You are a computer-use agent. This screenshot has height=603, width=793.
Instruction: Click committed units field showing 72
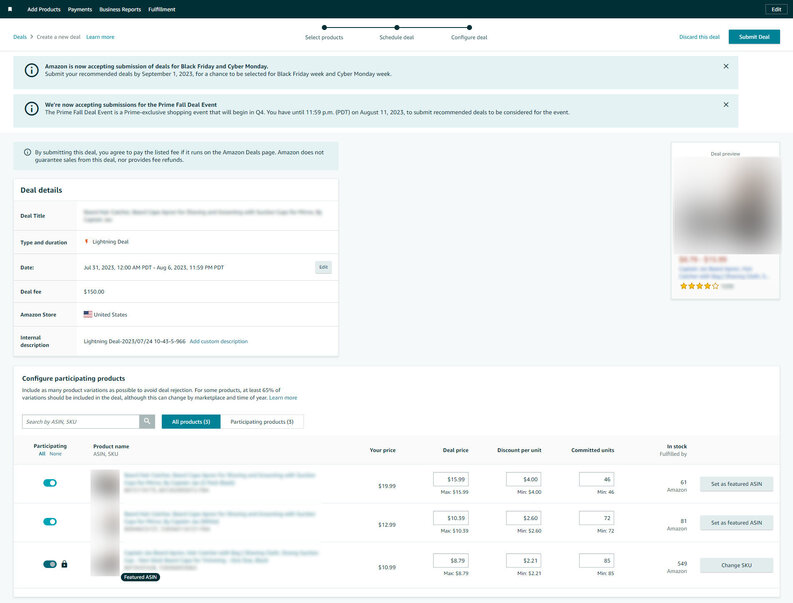pyautogui.click(x=597, y=518)
